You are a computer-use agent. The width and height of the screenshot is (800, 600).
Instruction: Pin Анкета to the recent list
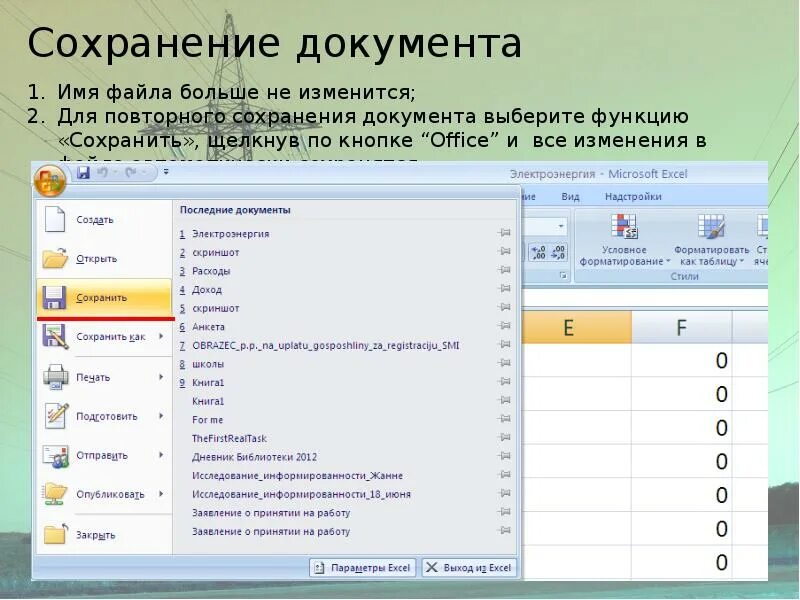tap(504, 325)
